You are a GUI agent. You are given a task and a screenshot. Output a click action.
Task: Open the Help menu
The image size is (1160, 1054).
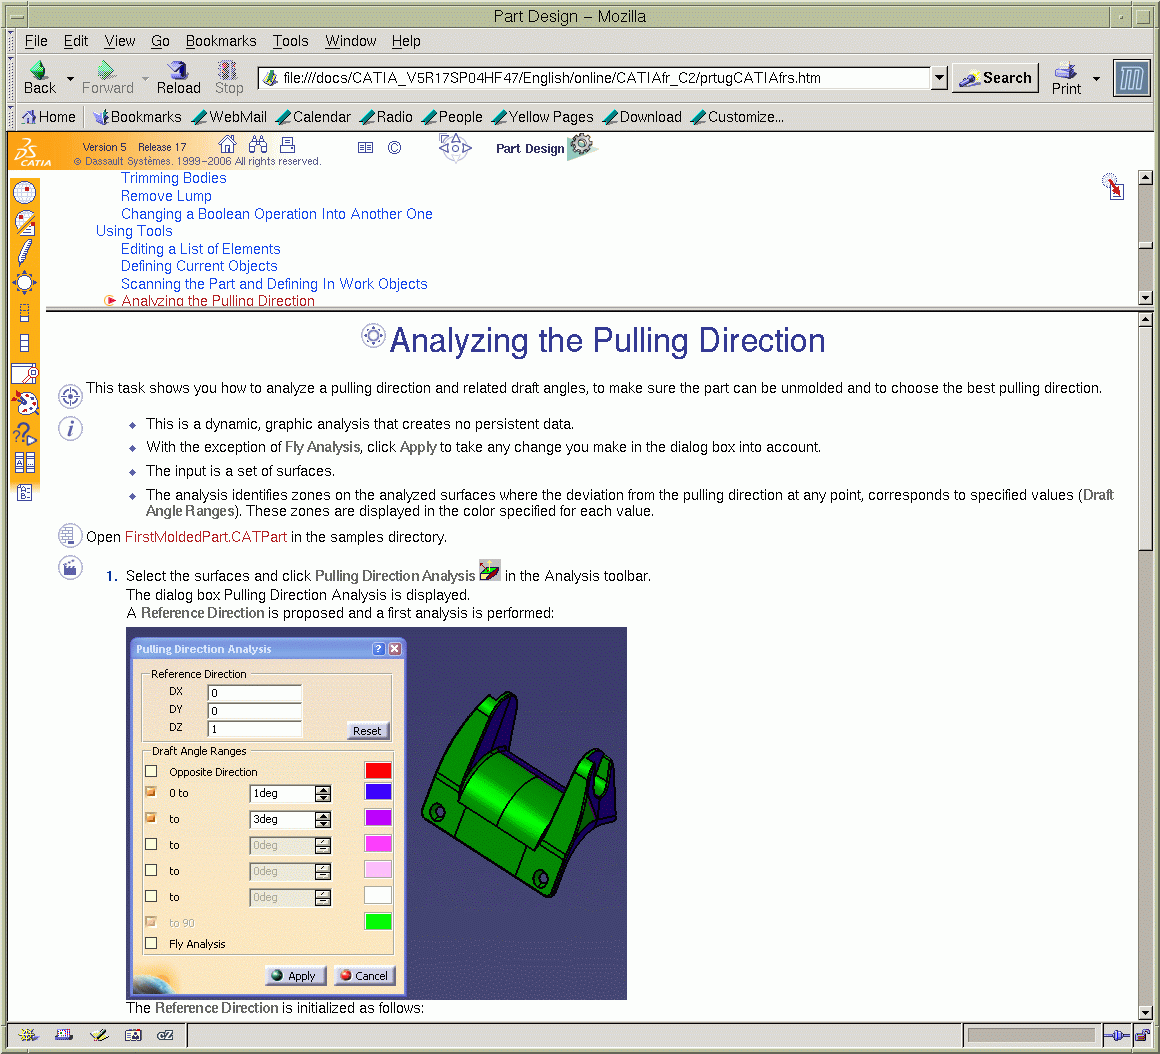click(405, 41)
